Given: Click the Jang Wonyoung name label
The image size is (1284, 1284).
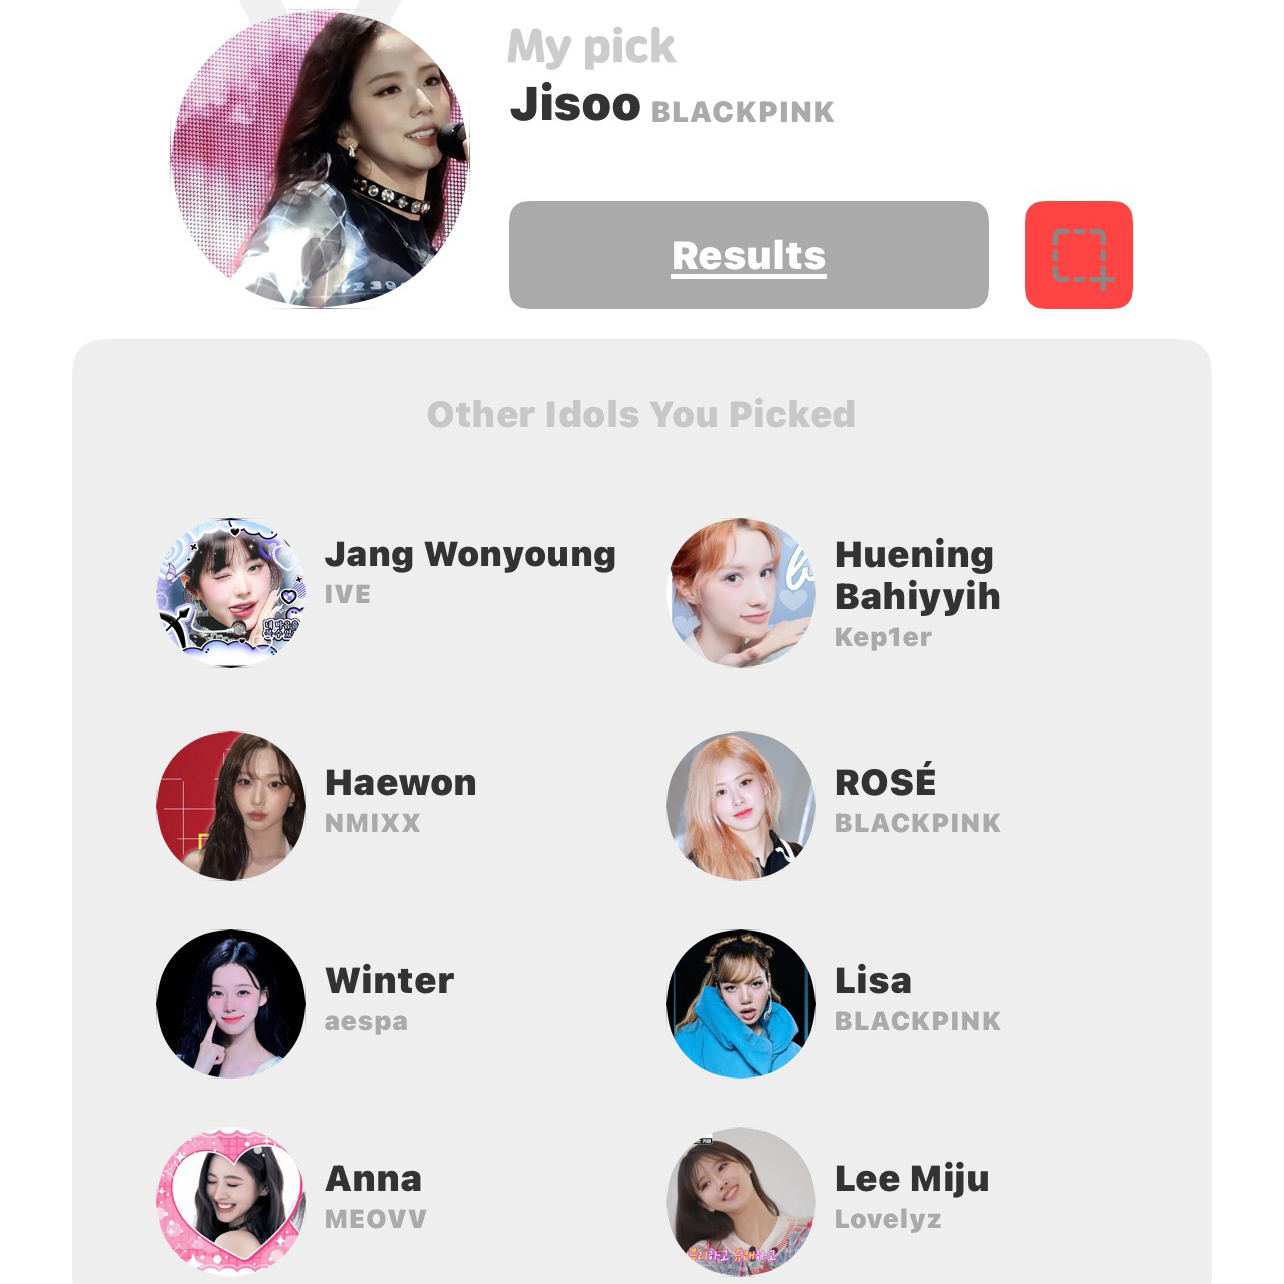Looking at the screenshot, I should [x=470, y=555].
